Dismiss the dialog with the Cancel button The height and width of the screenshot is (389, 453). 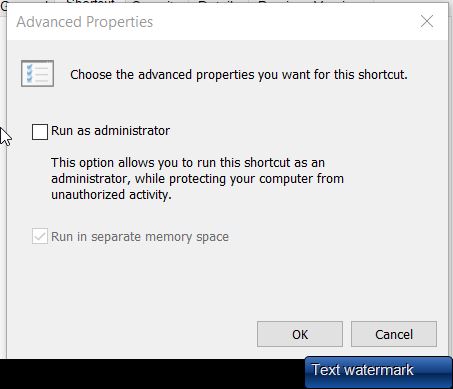(x=394, y=334)
